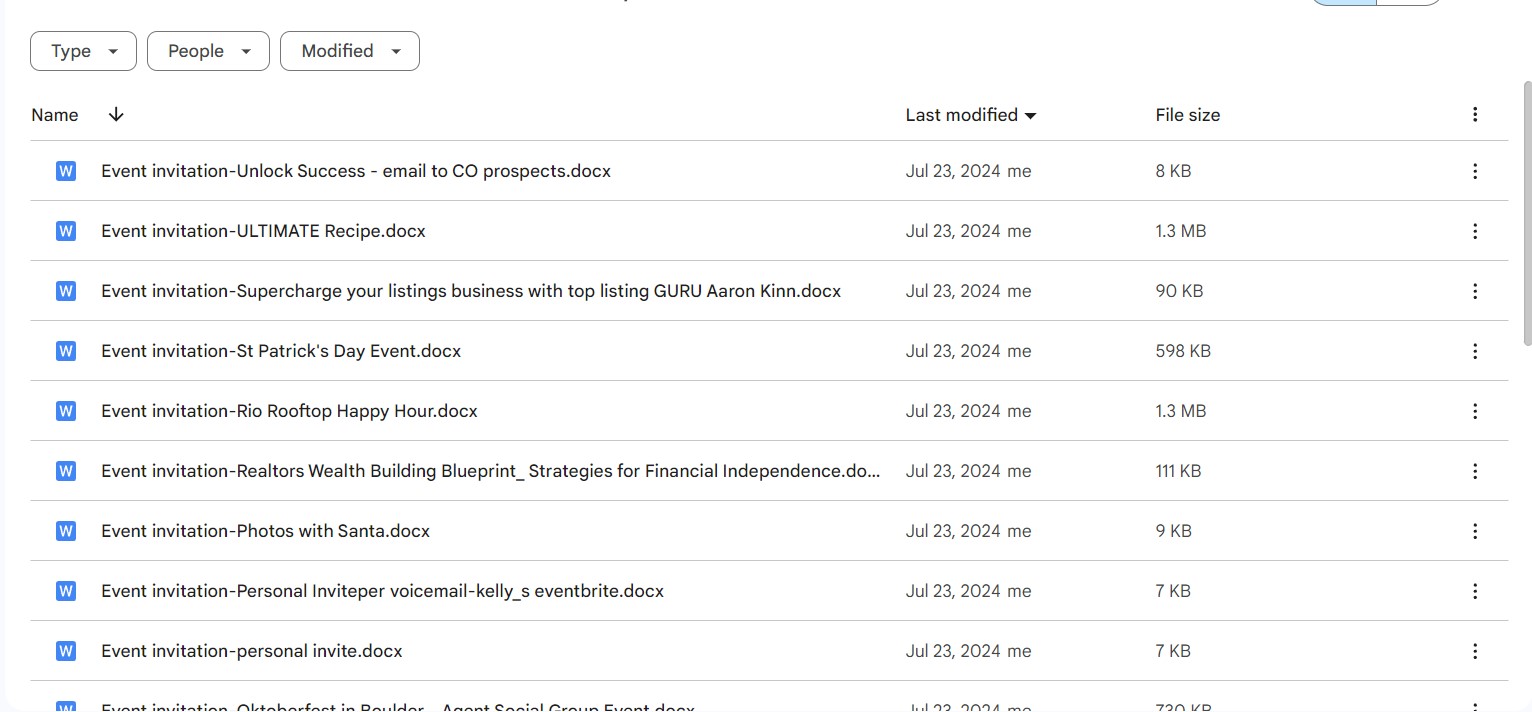
Task: Open the Modified filter dropdown
Action: tap(349, 51)
